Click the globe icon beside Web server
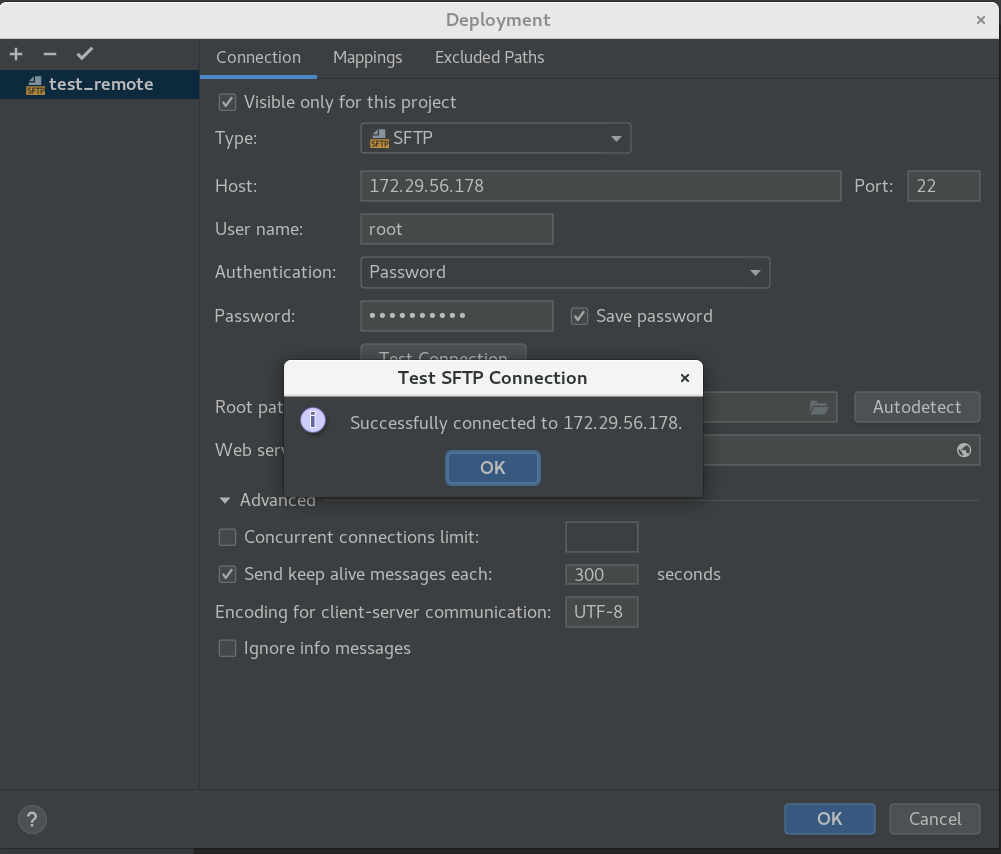Screen dimensions: 1001x854 [963, 450]
